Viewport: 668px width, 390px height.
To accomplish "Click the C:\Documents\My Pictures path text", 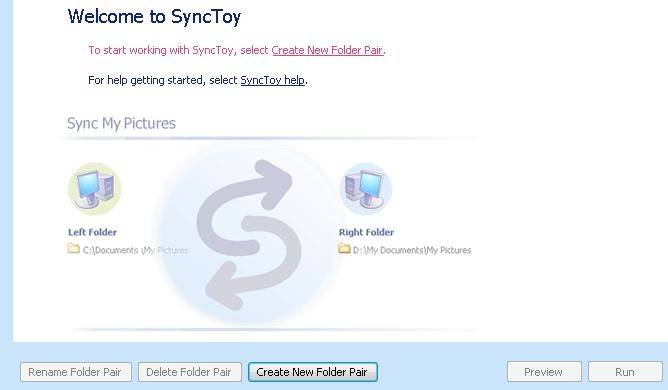I will (x=135, y=250).
